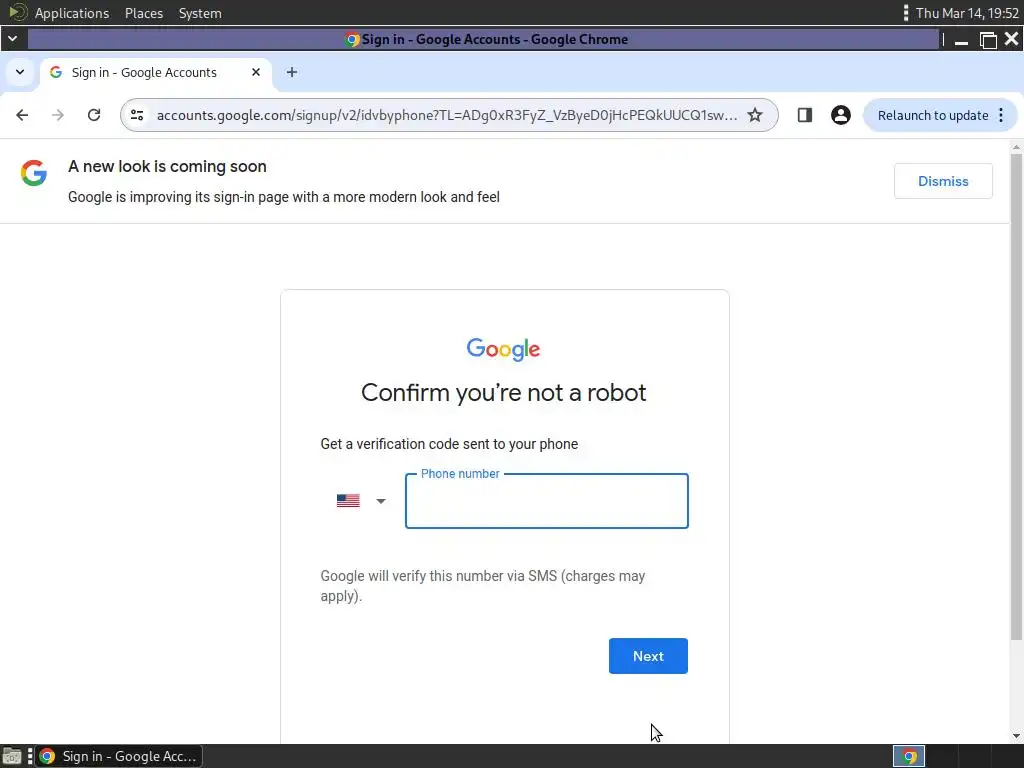Open the System menu

[x=200, y=13]
